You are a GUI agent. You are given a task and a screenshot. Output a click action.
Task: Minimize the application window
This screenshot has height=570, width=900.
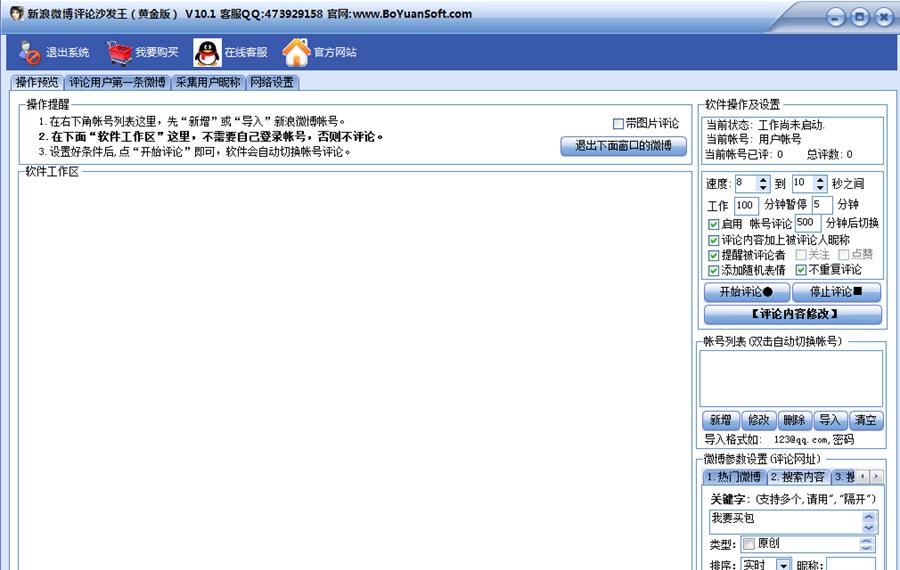pyautogui.click(x=835, y=18)
